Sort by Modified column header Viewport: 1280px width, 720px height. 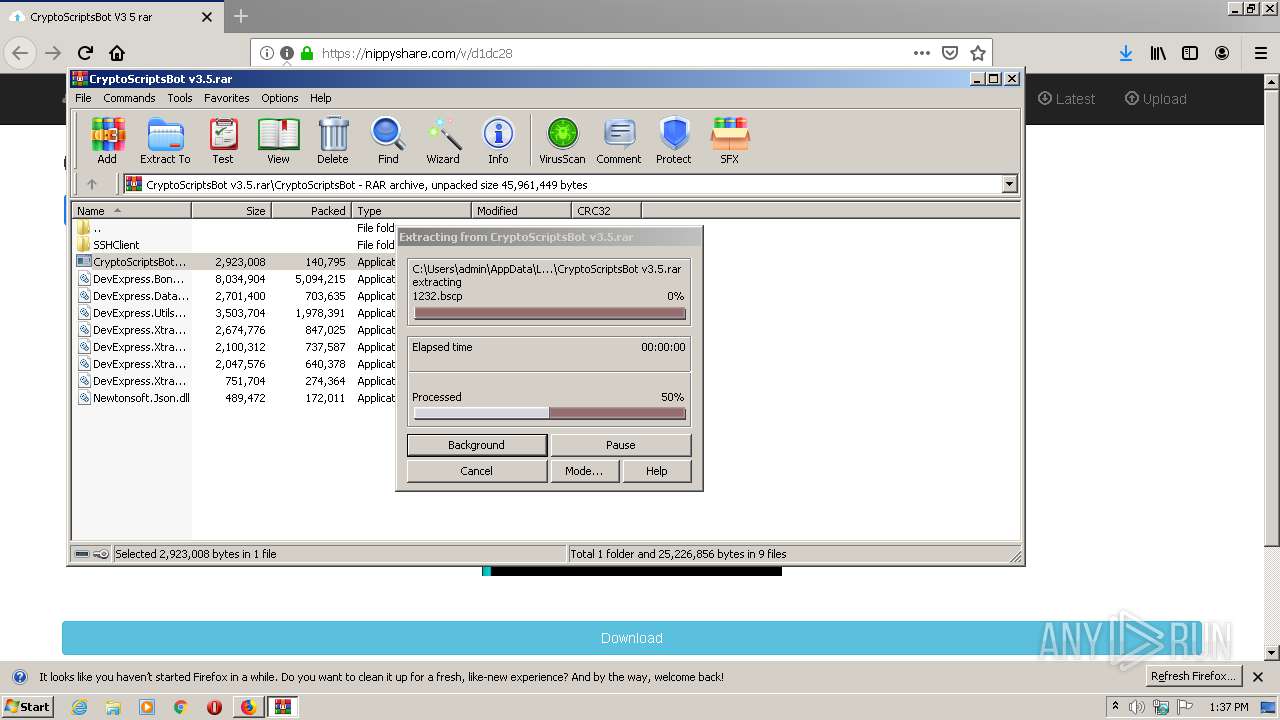coord(521,210)
